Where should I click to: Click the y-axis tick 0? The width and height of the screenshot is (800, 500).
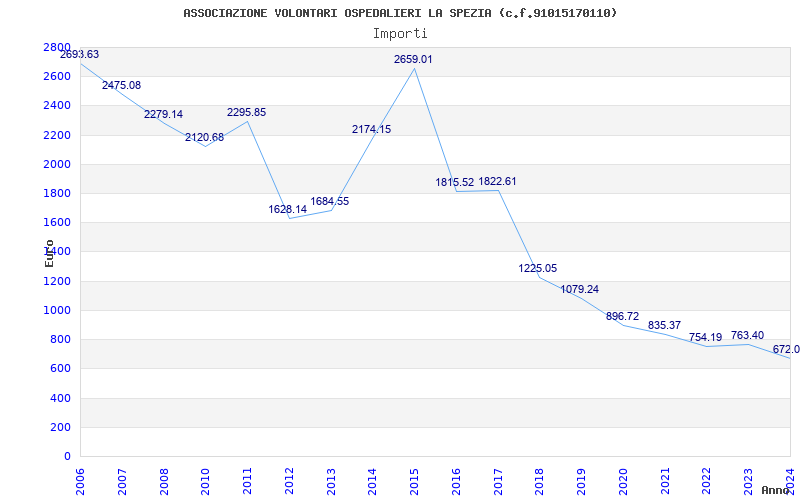(x=67, y=456)
